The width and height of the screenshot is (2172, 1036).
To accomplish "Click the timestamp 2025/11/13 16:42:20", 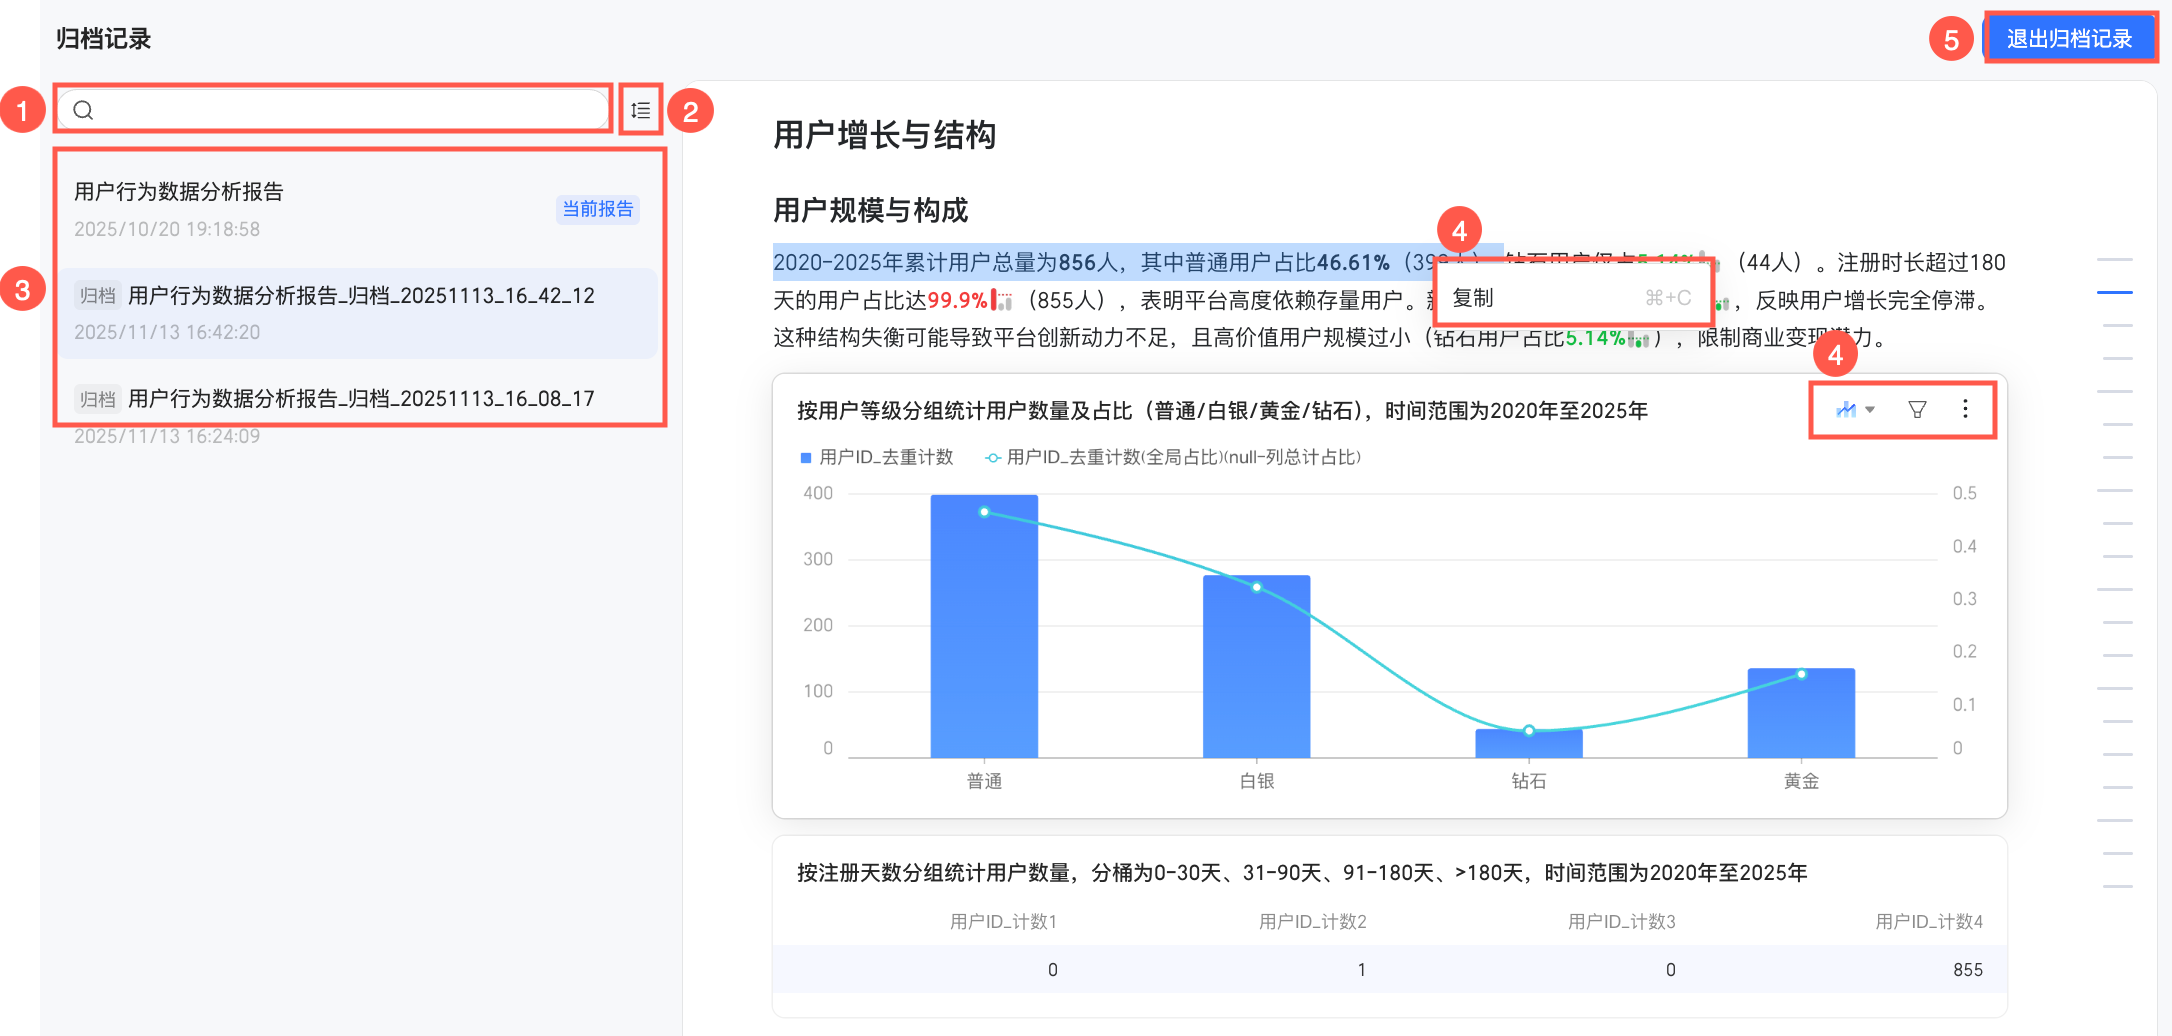I will [x=167, y=332].
